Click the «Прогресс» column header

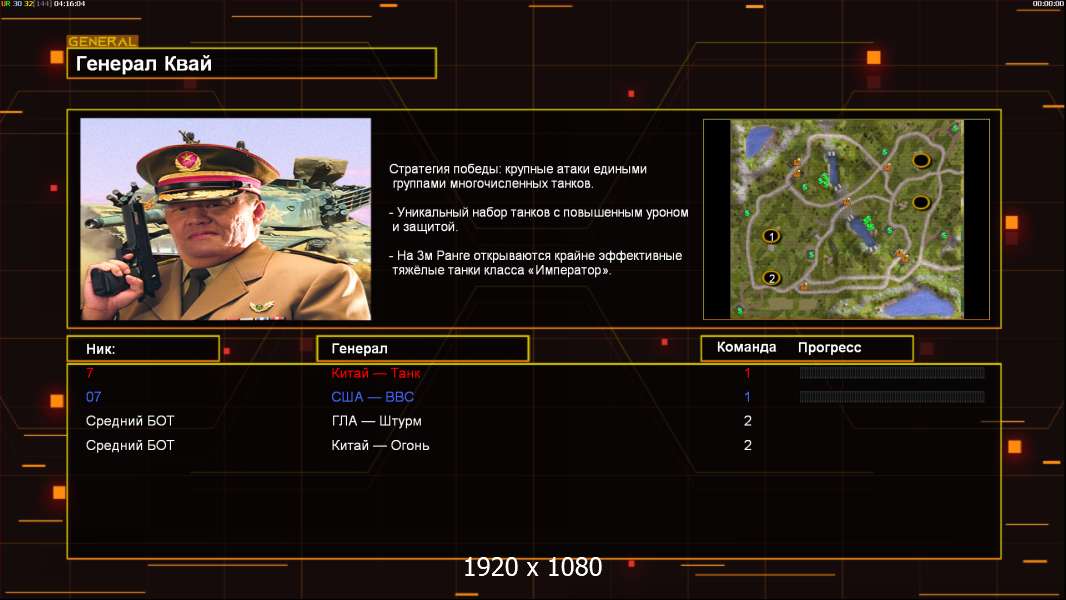click(829, 348)
